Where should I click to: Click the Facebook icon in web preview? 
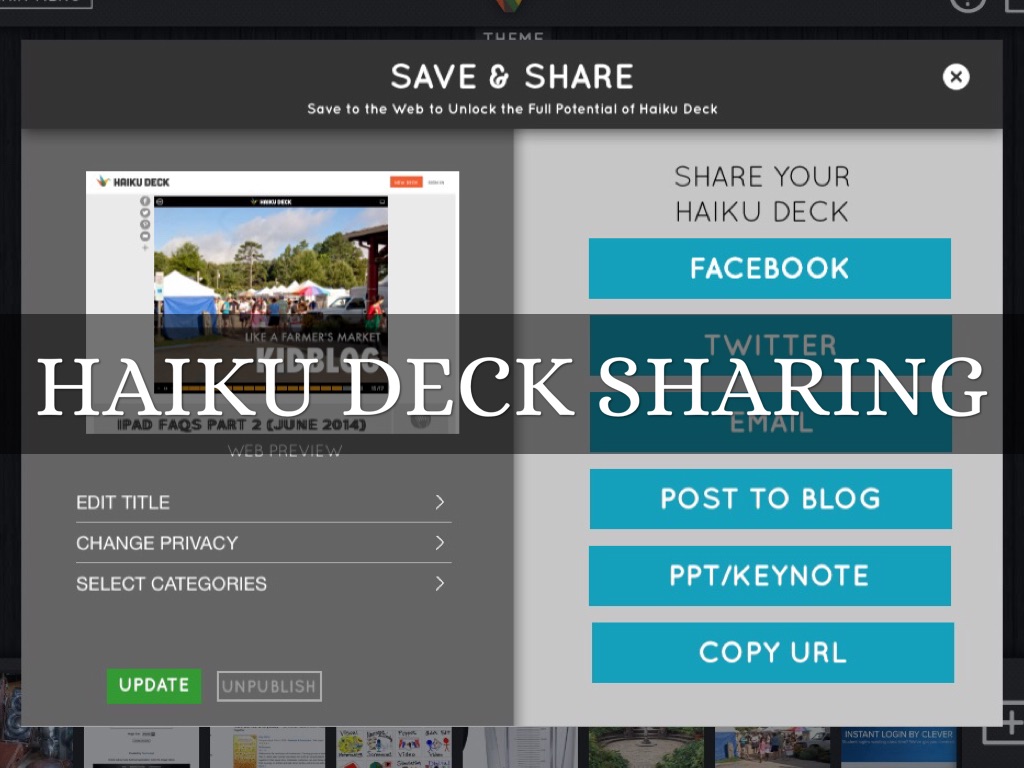coord(145,201)
